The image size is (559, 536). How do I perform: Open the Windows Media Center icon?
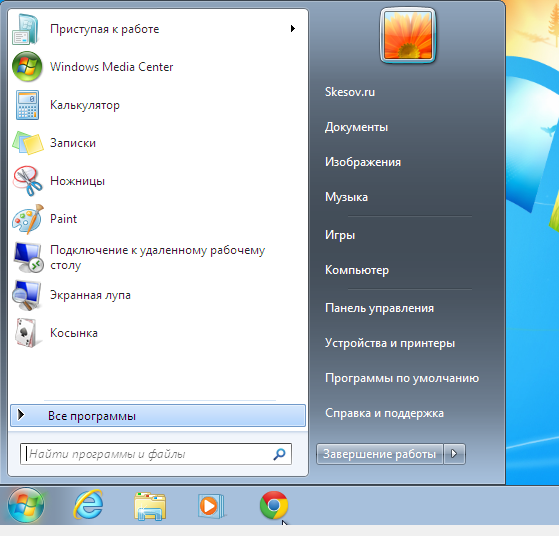(27, 67)
